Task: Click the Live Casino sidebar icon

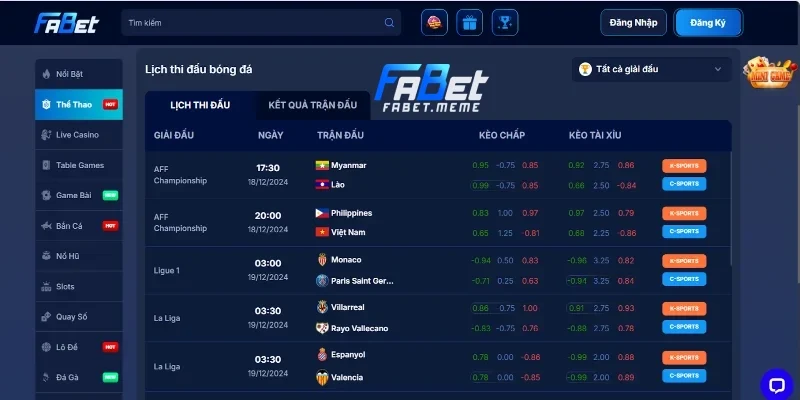Action: click(46, 135)
